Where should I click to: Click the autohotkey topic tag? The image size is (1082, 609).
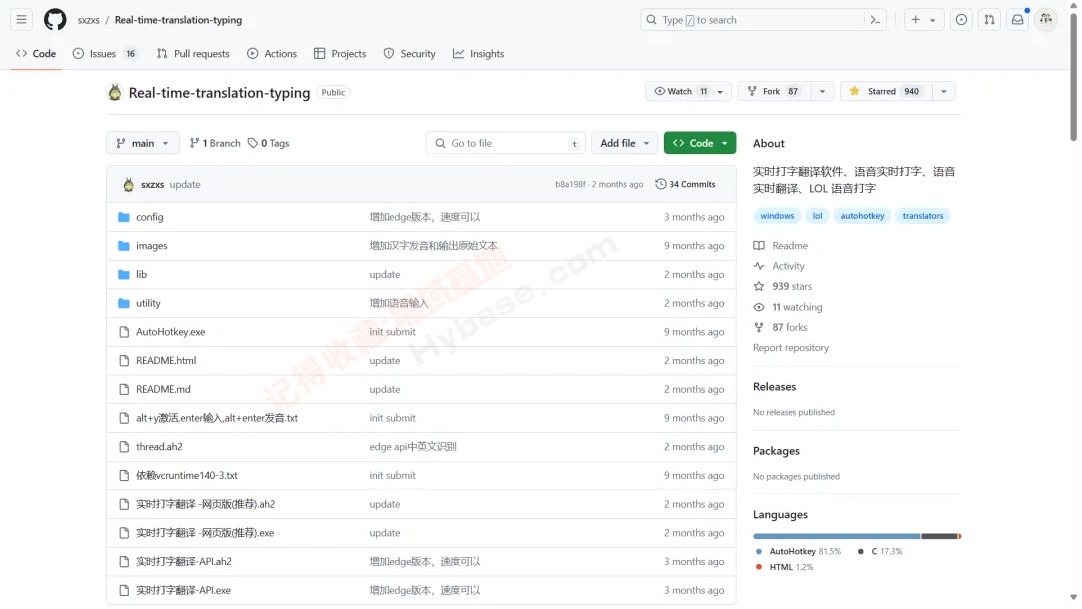point(862,216)
